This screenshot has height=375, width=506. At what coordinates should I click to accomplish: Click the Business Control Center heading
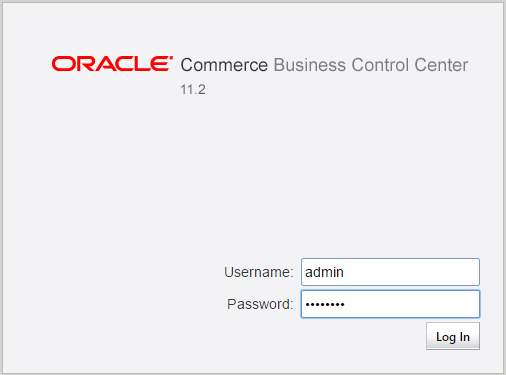[x=371, y=65]
